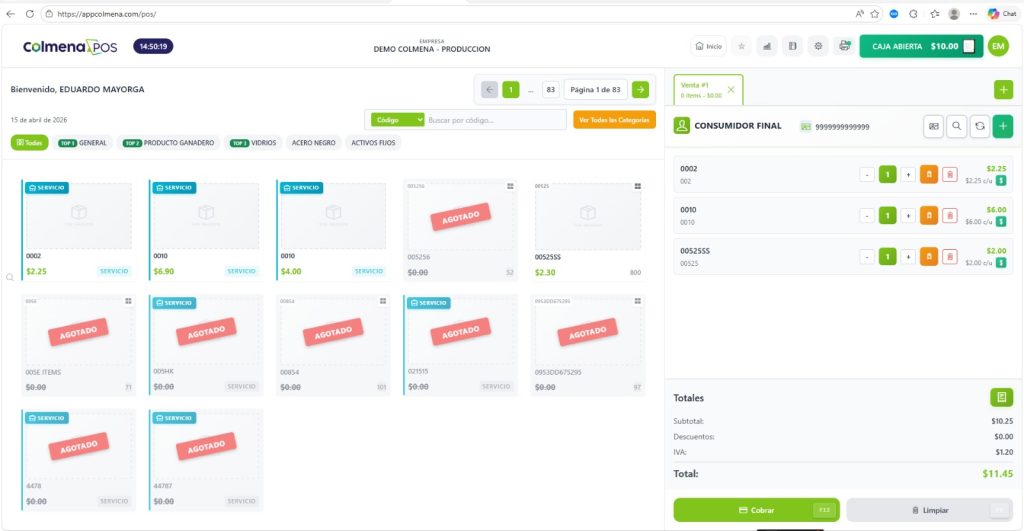Delete item 0010 with trash icon
Viewport: 1024px width, 531px height.
point(950,216)
